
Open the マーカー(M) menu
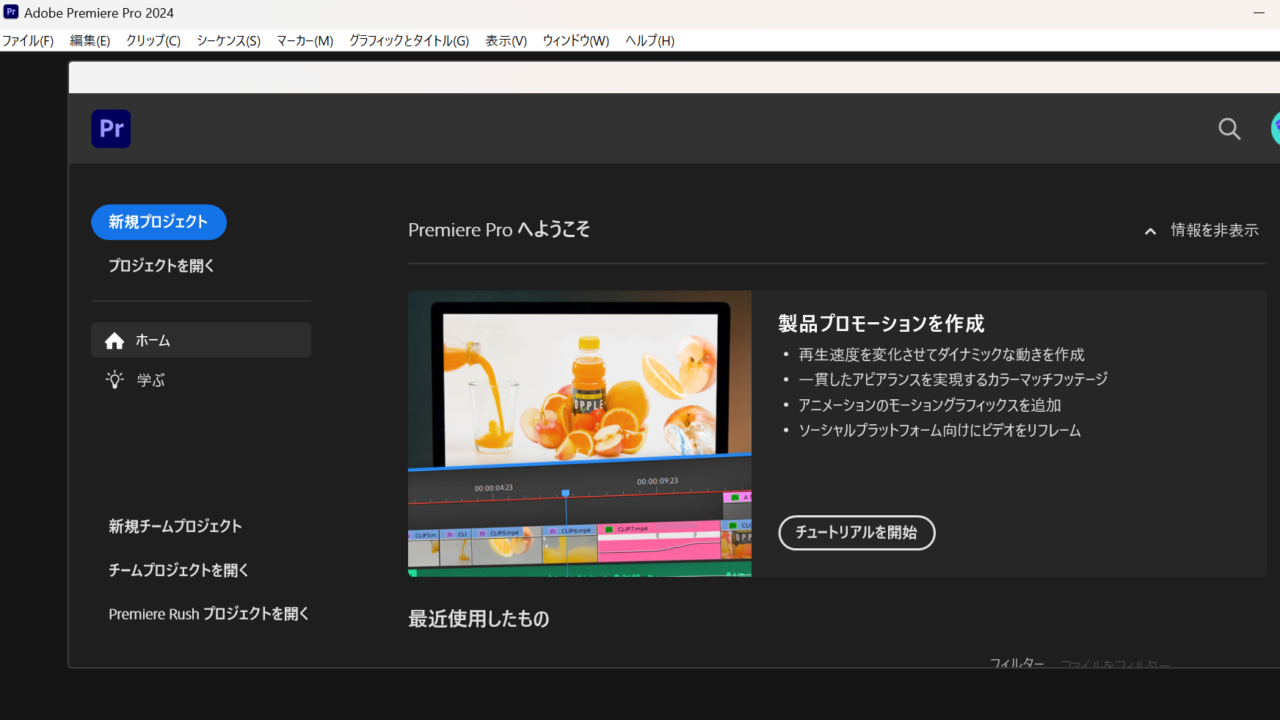coord(304,41)
